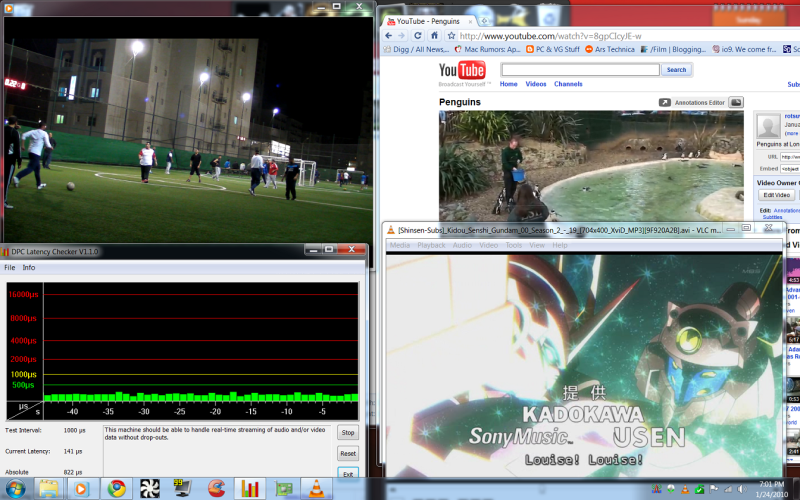Bookmark page with the star icon

click(451, 36)
